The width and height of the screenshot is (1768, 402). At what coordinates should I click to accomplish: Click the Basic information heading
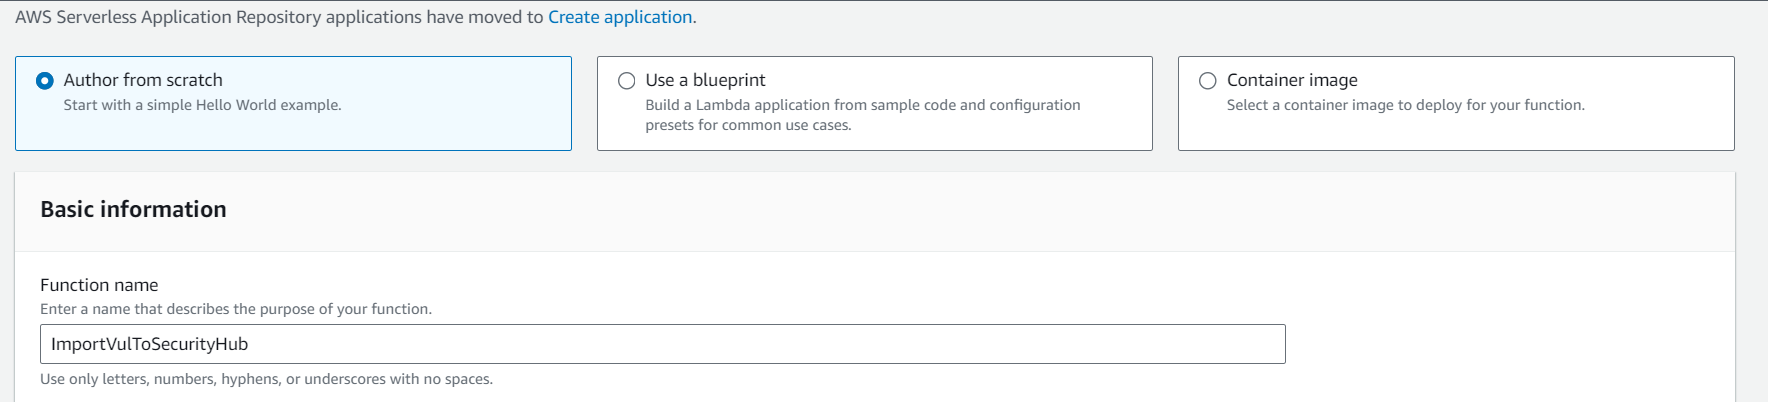click(x=133, y=209)
